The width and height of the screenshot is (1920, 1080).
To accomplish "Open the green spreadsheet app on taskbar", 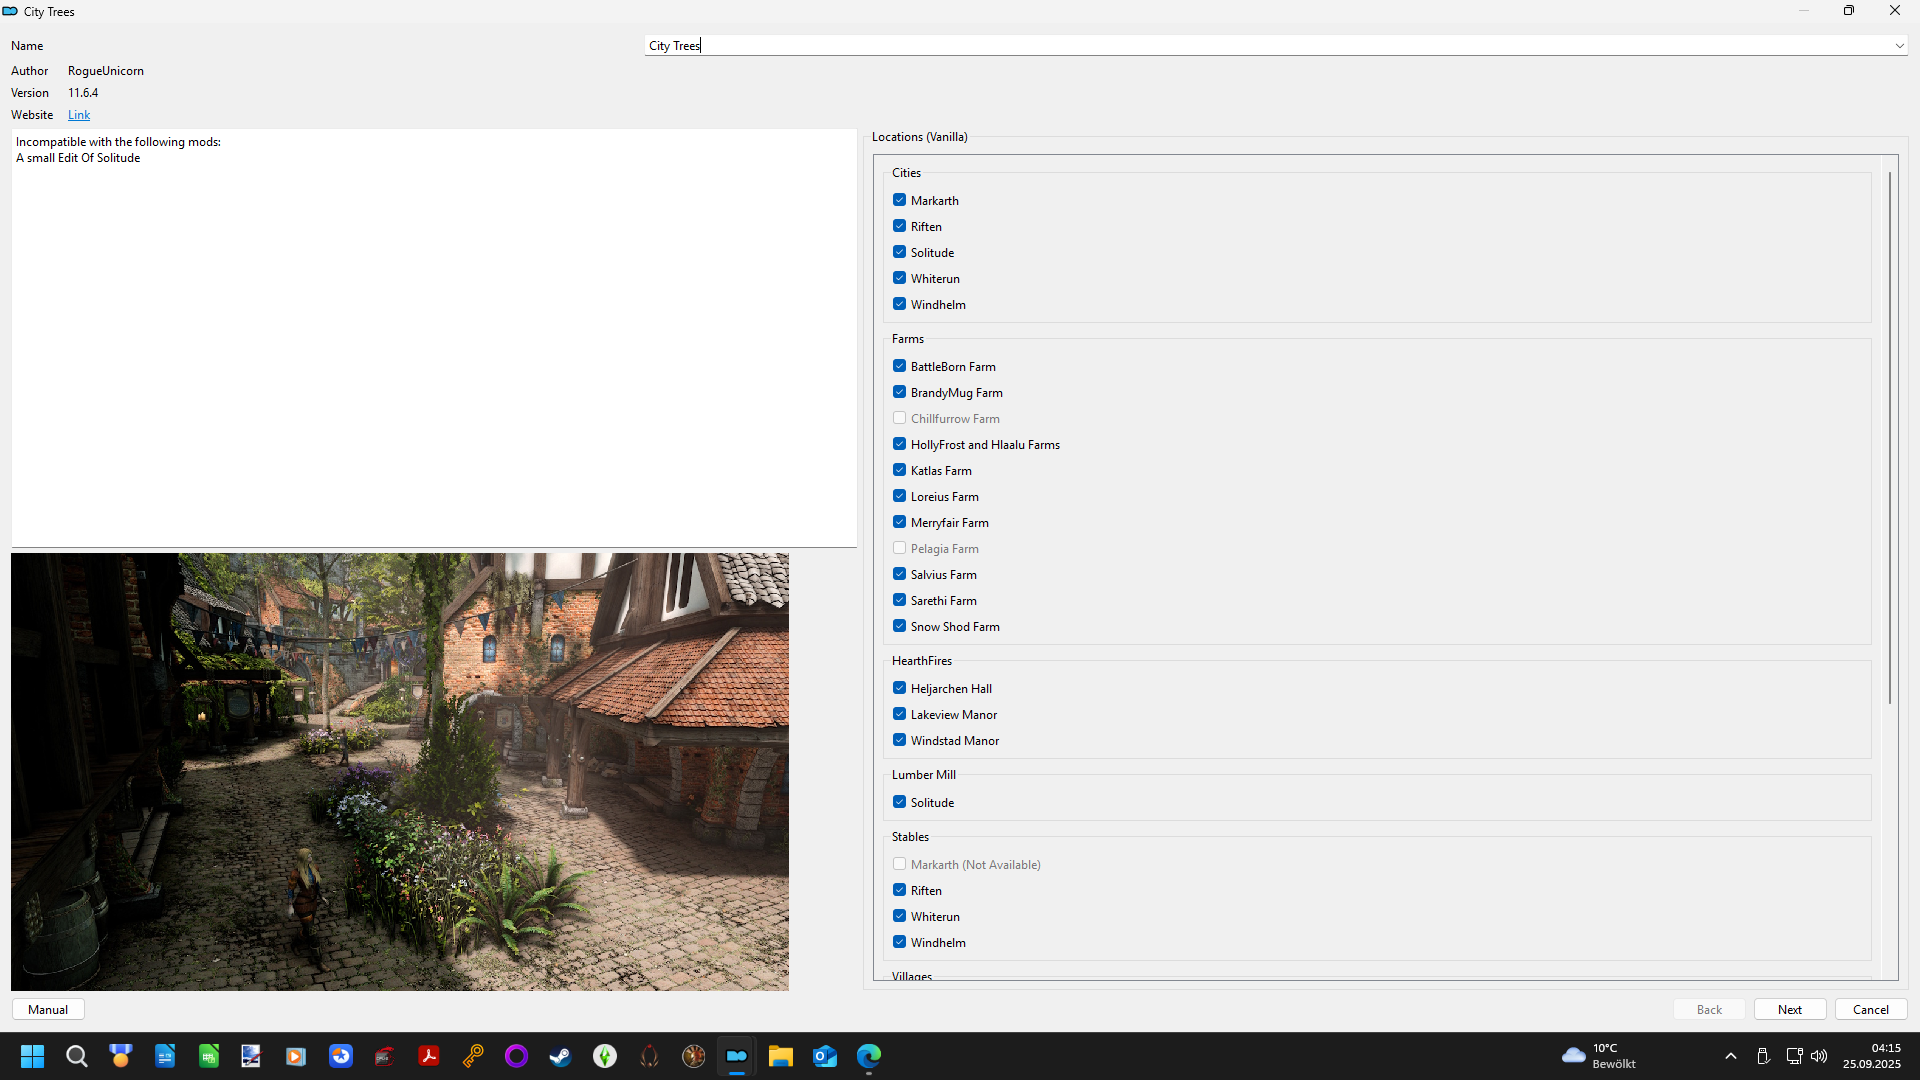I will (209, 1056).
